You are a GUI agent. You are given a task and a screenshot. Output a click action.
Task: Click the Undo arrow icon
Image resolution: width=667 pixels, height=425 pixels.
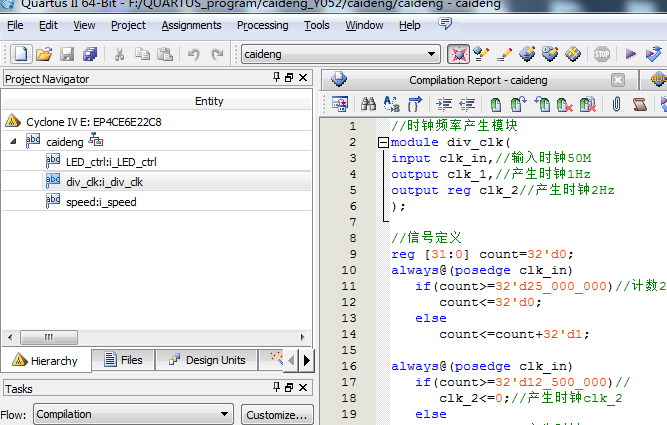(x=193, y=54)
